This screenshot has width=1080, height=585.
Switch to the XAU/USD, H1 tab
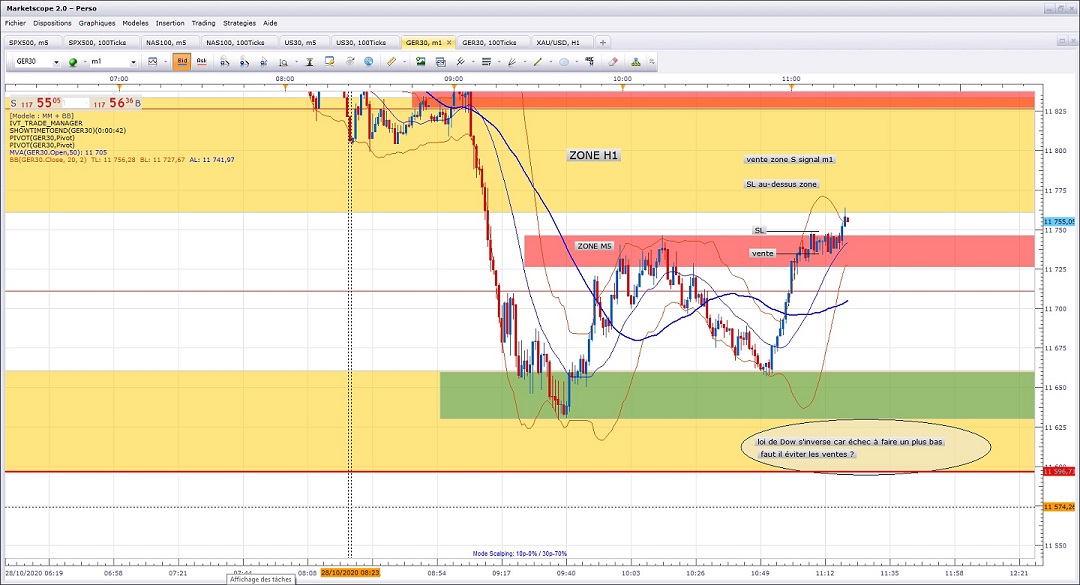pos(561,43)
